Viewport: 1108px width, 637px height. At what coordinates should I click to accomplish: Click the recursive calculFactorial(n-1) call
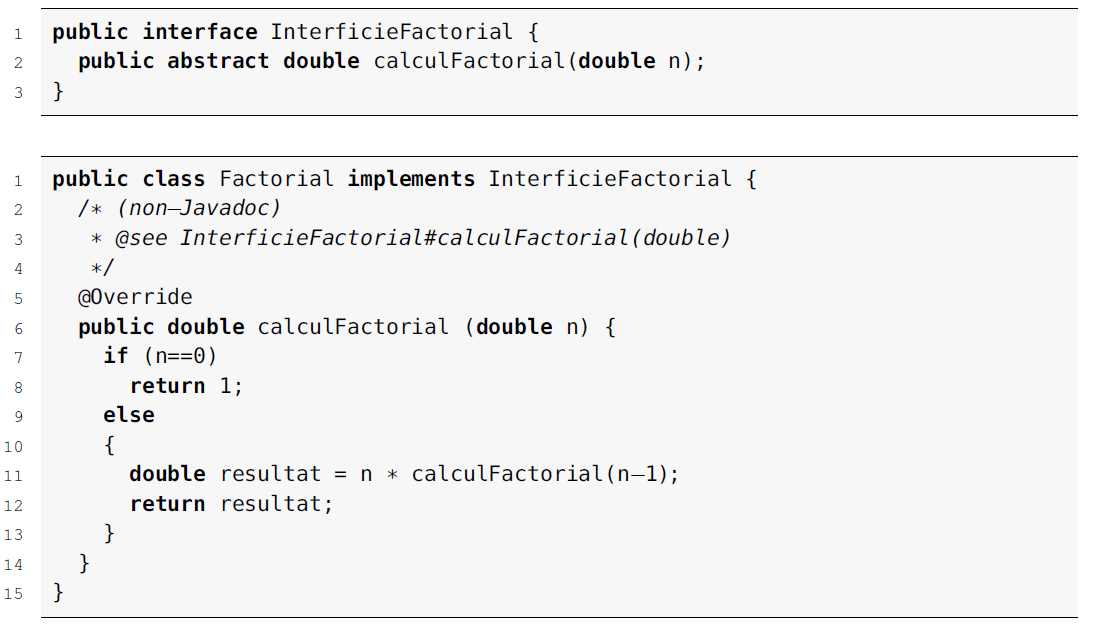544,474
